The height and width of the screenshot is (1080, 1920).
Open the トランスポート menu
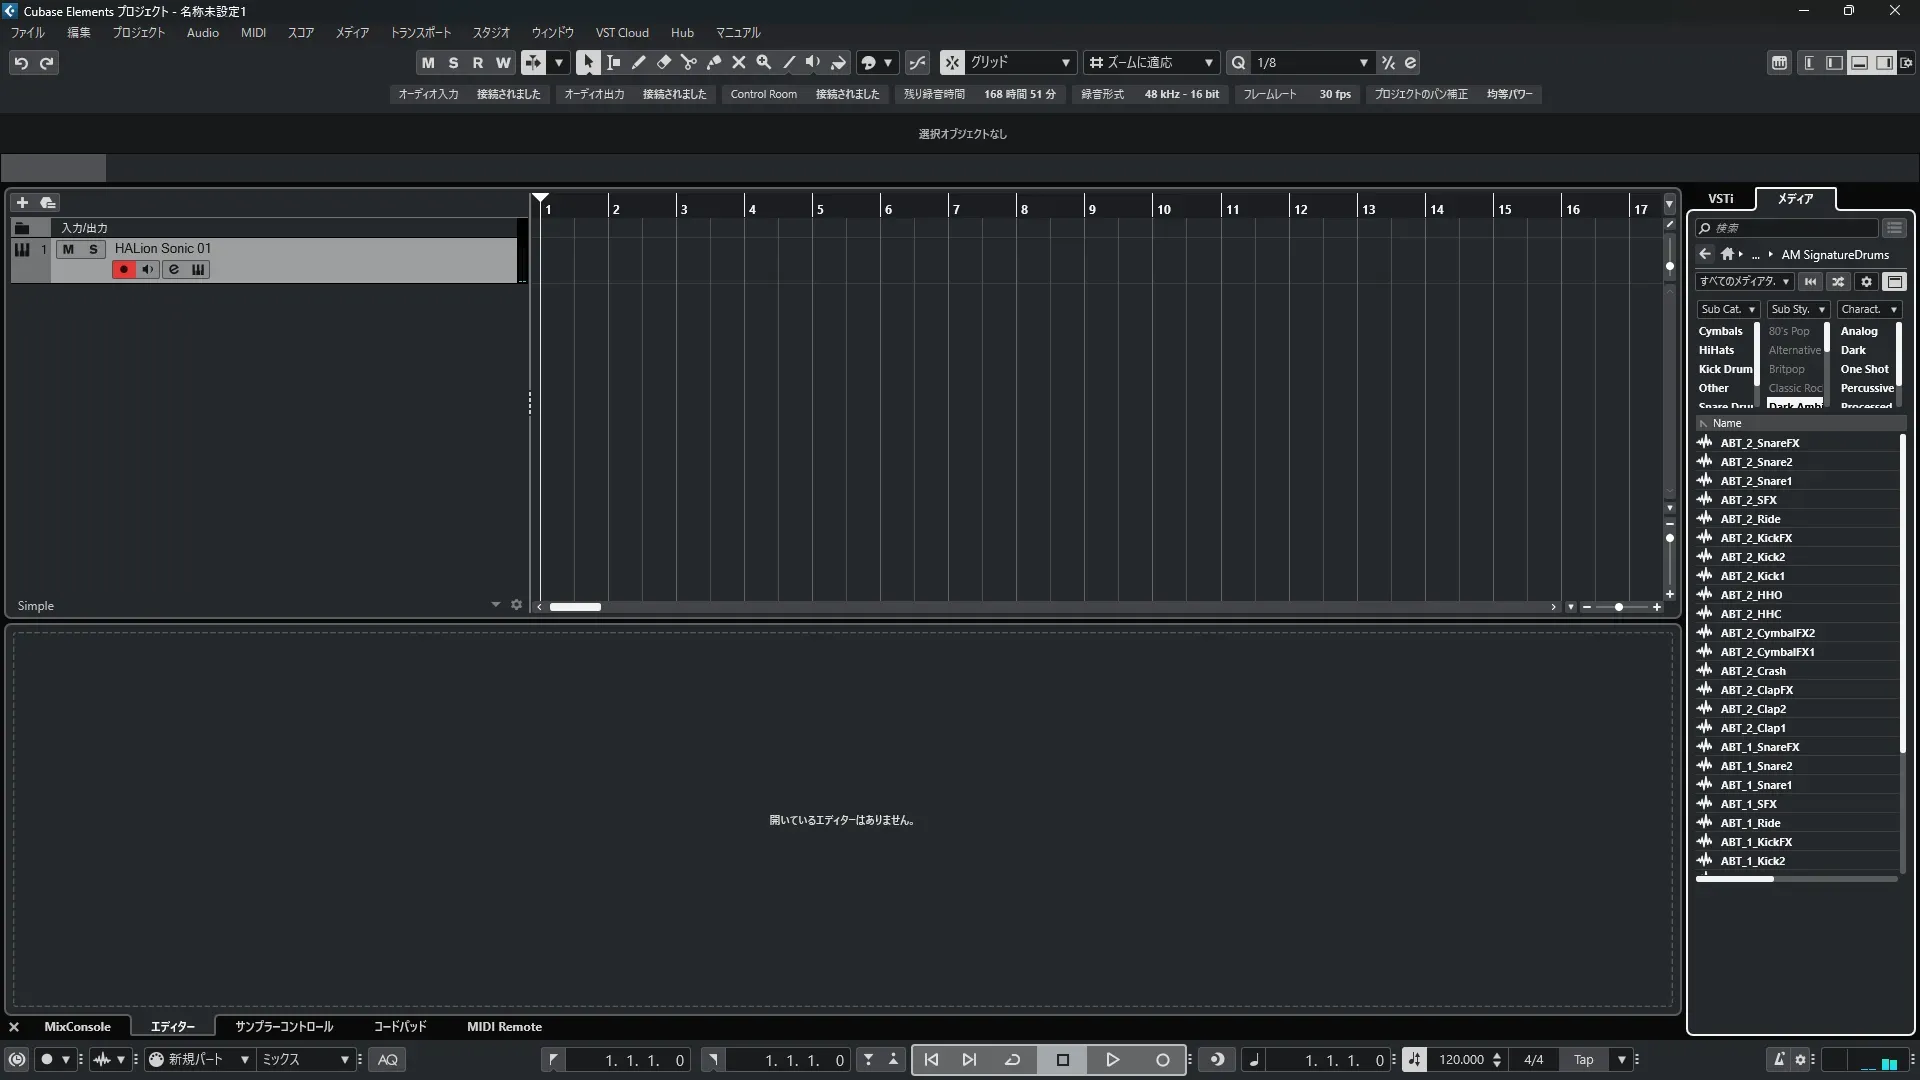click(x=420, y=33)
